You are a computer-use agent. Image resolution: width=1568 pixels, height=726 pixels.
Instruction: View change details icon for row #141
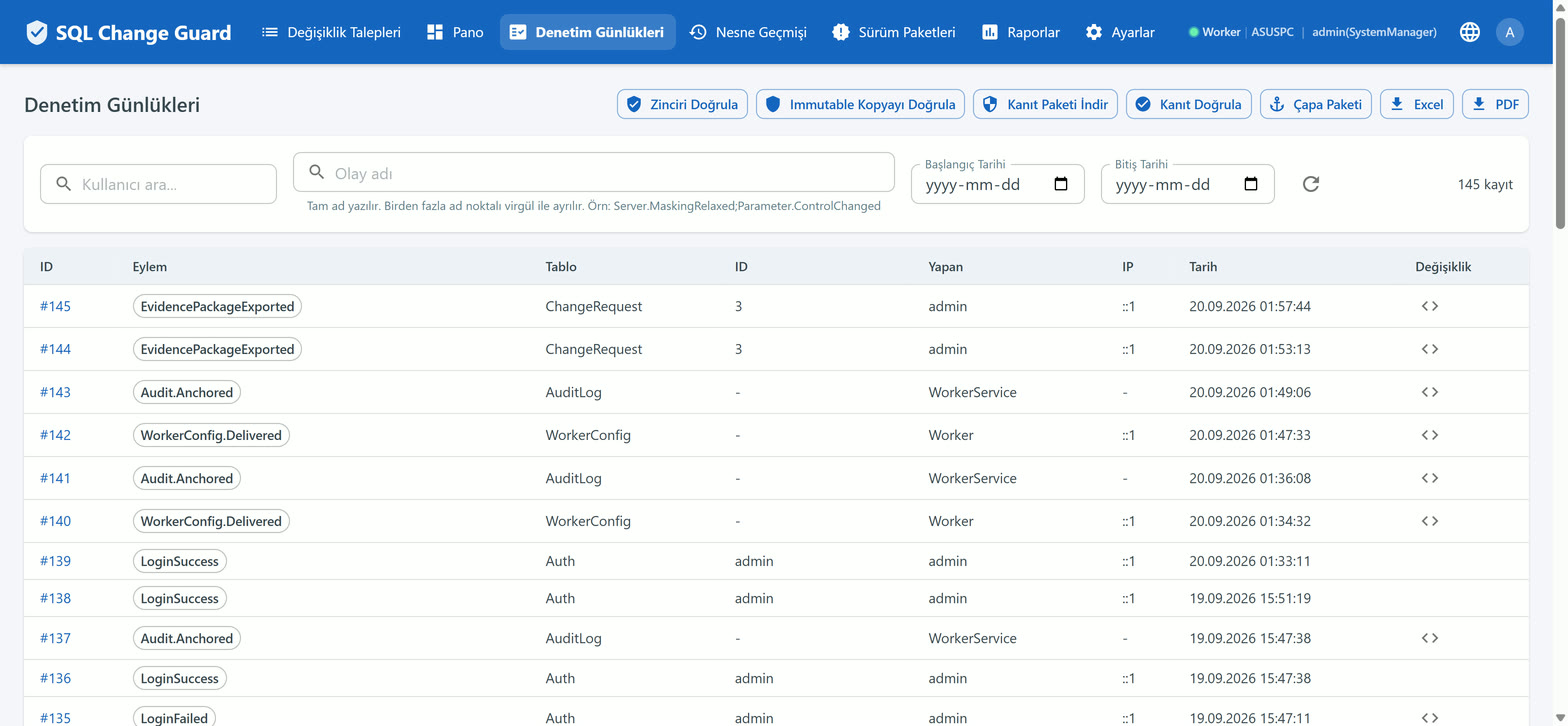tap(1430, 478)
